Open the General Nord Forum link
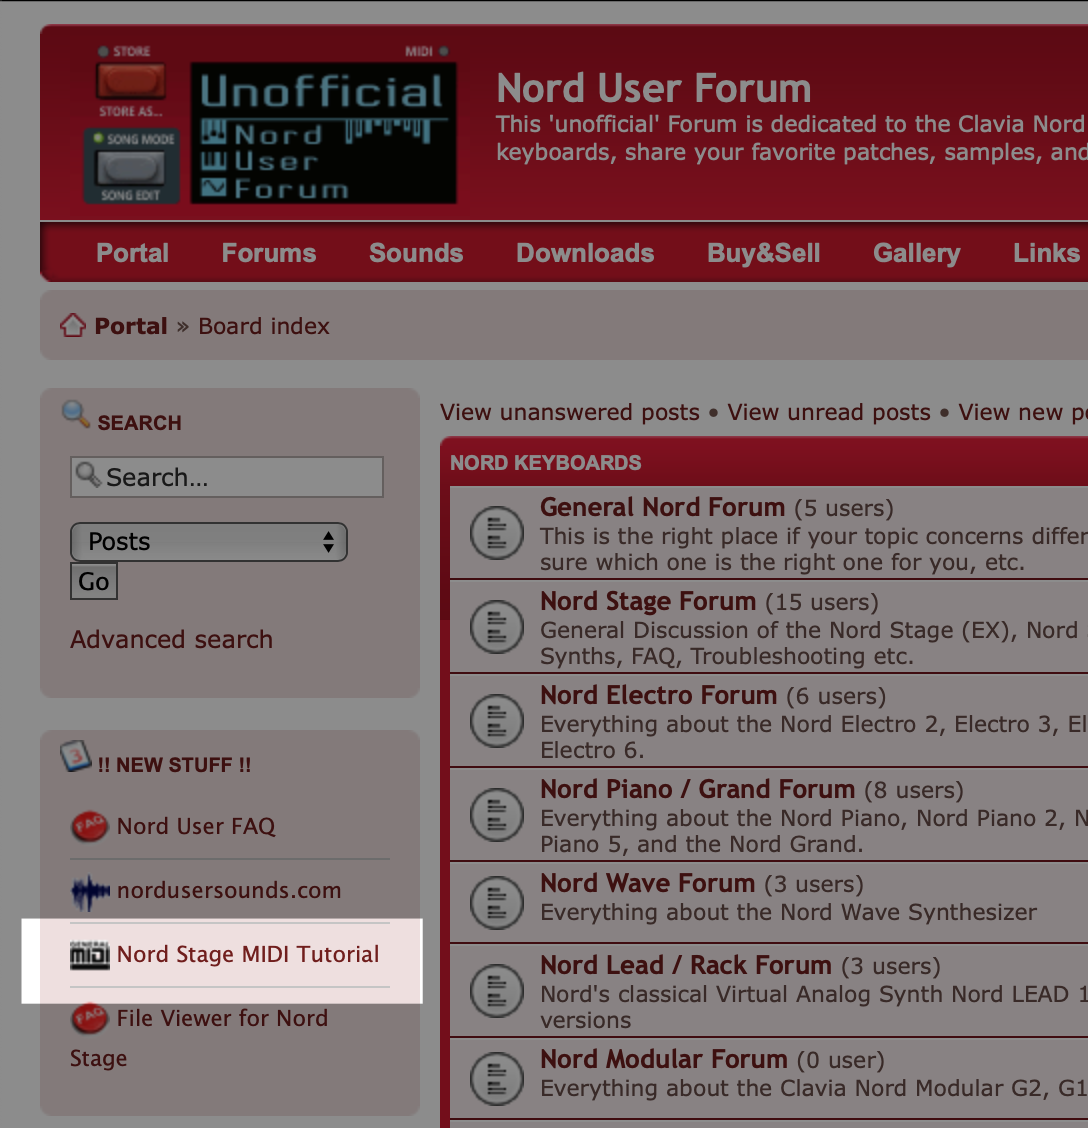1088x1128 pixels. click(663, 507)
